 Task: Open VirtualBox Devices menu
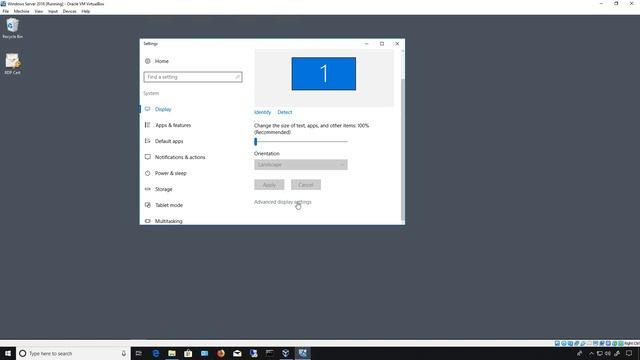(x=69, y=11)
